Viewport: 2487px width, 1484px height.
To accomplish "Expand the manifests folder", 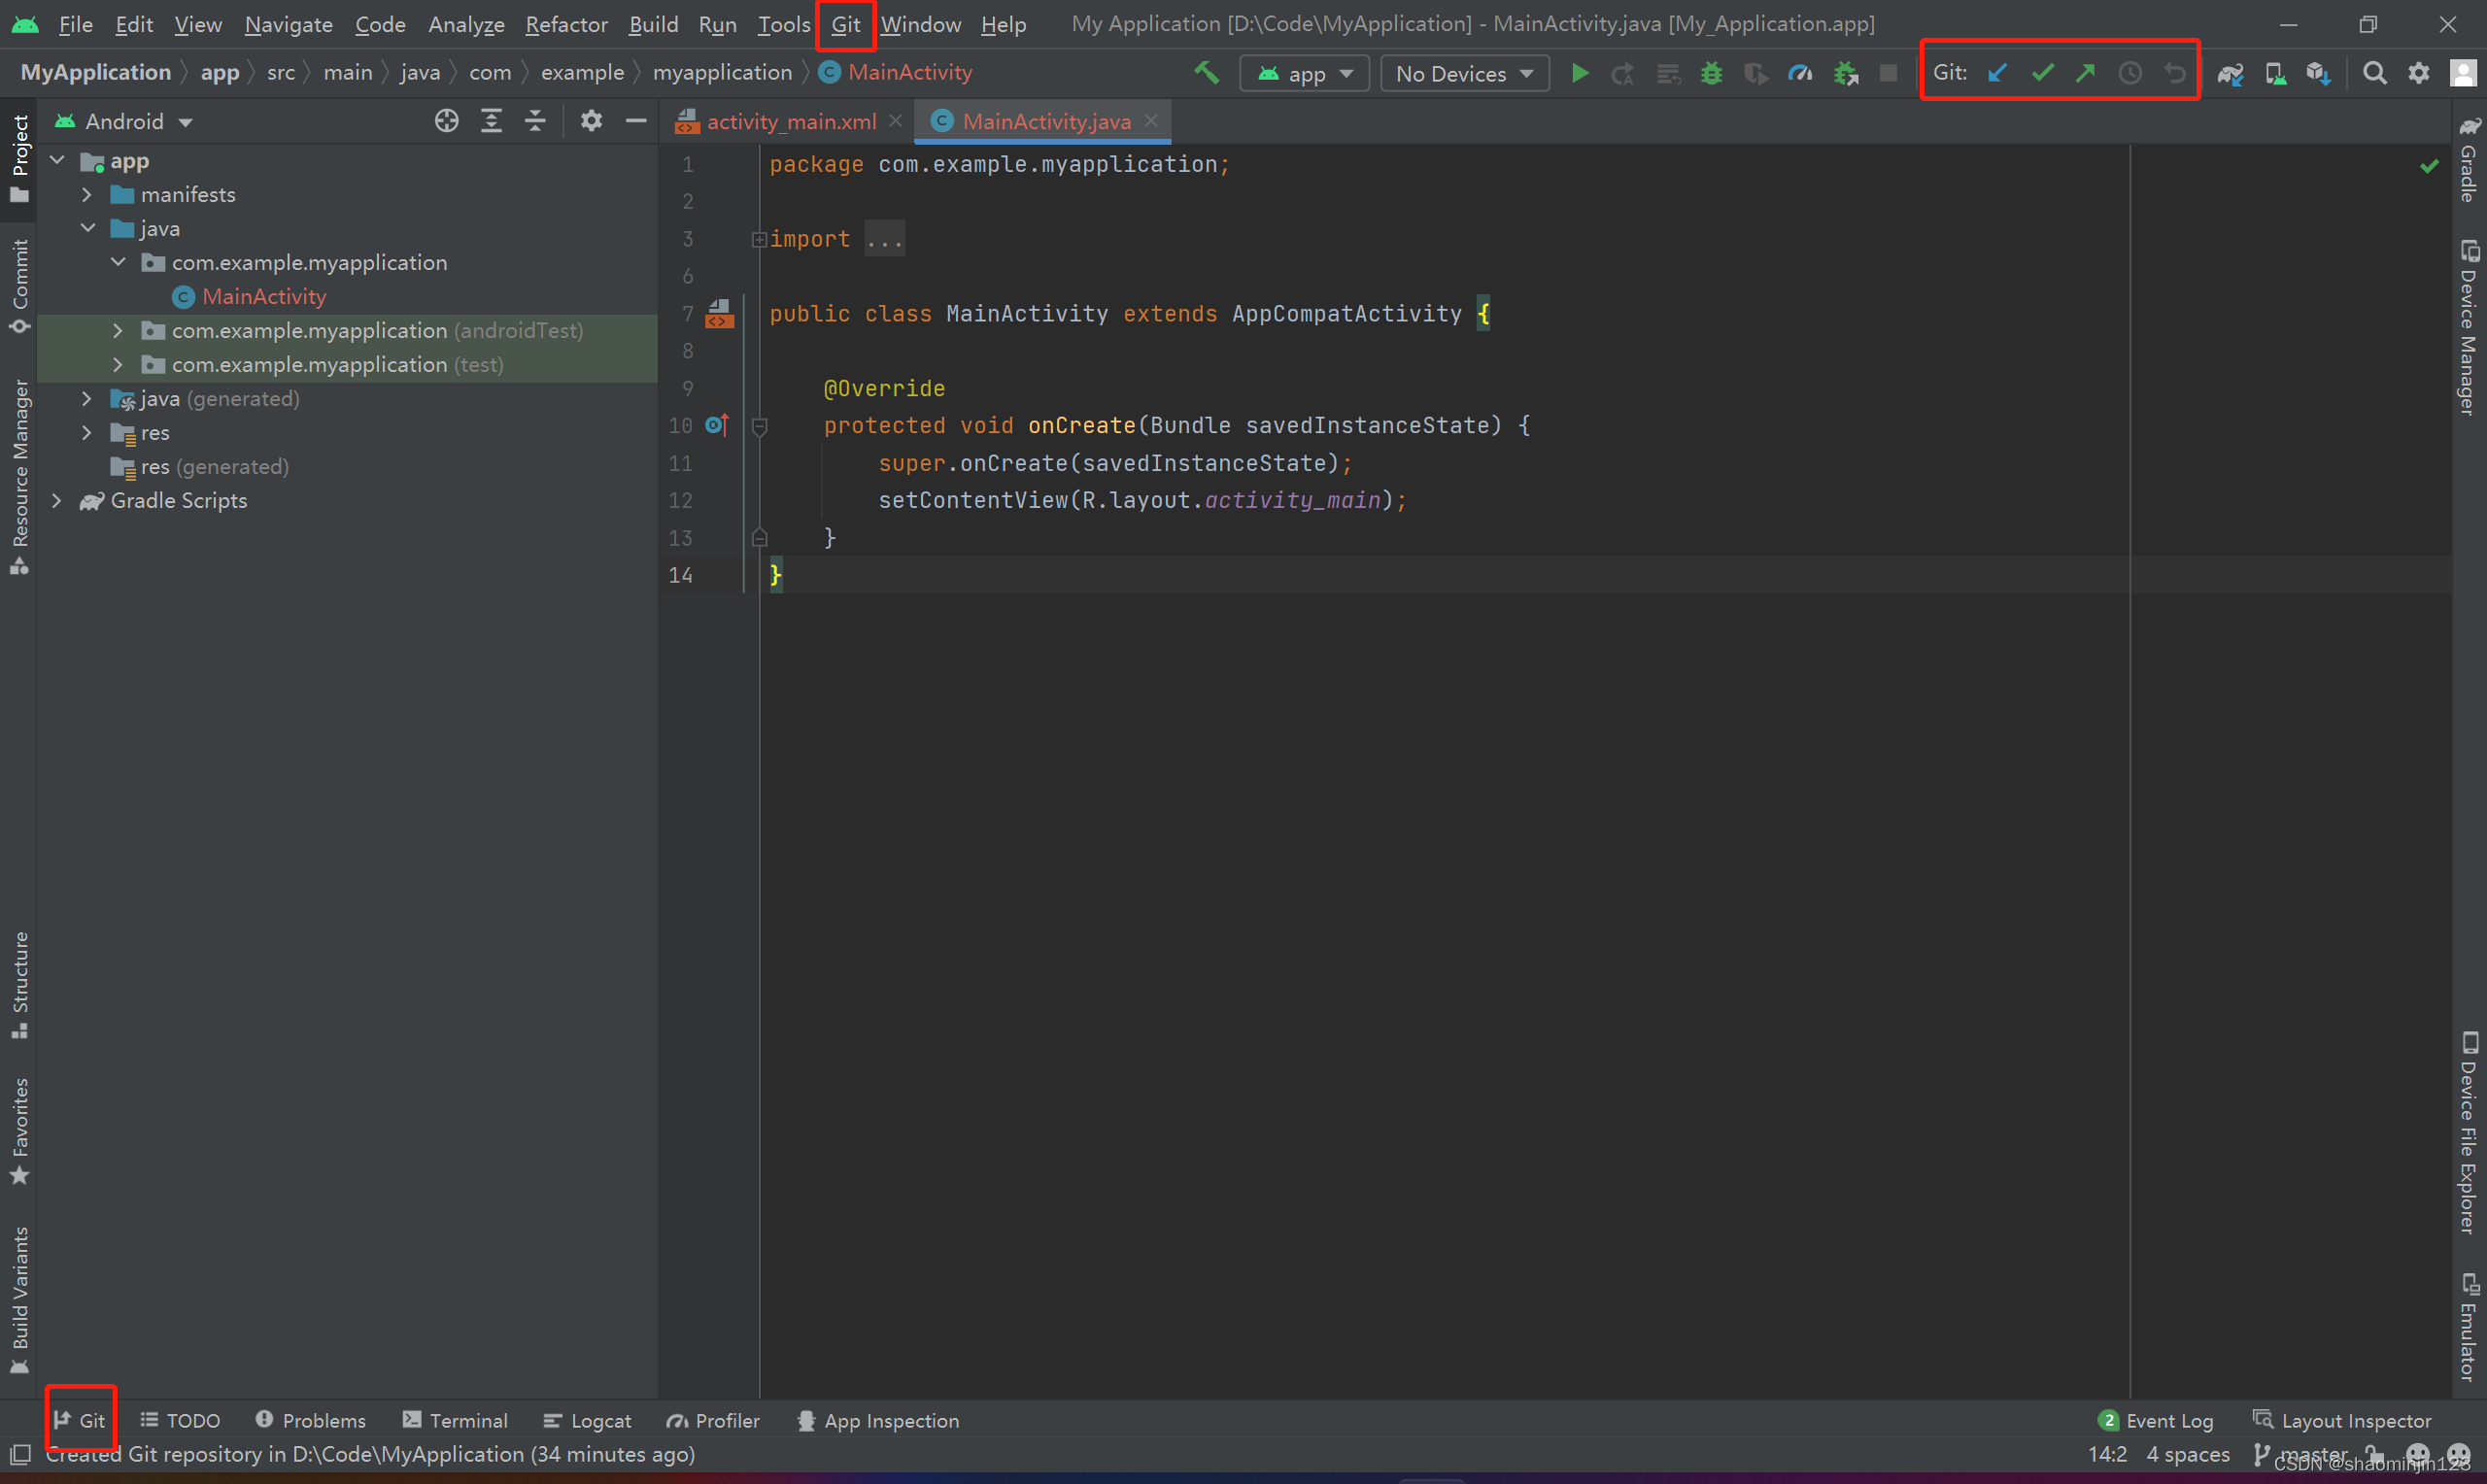I will point(87,195).
